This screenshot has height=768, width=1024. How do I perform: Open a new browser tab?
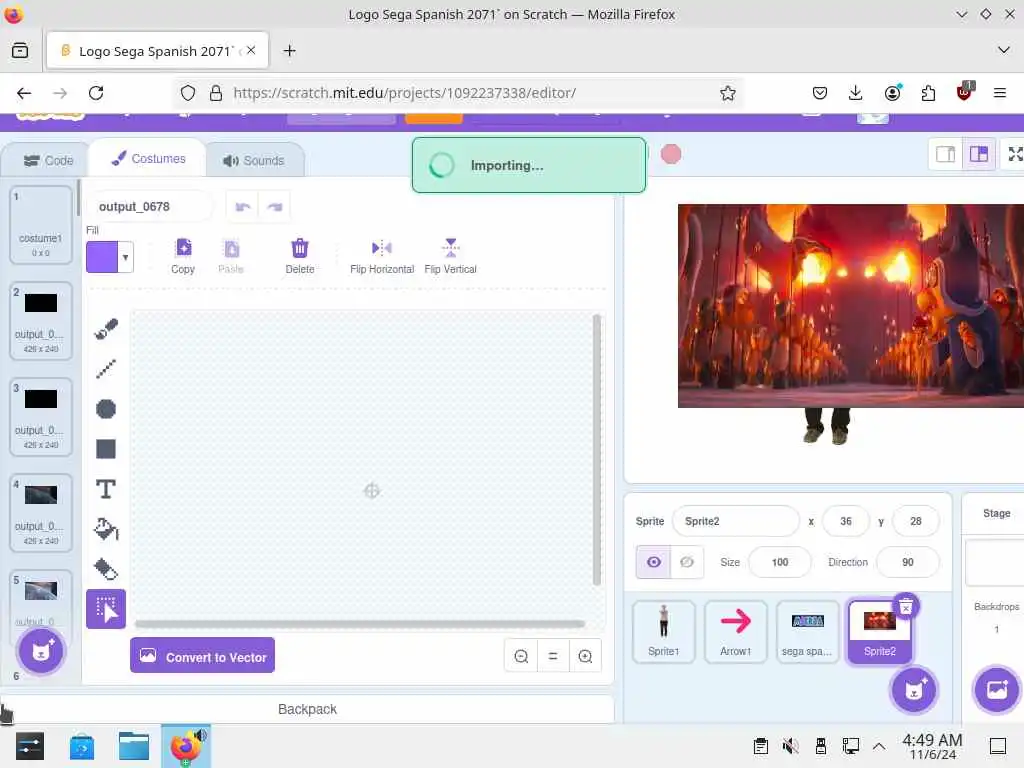click(x=289, y=51)
